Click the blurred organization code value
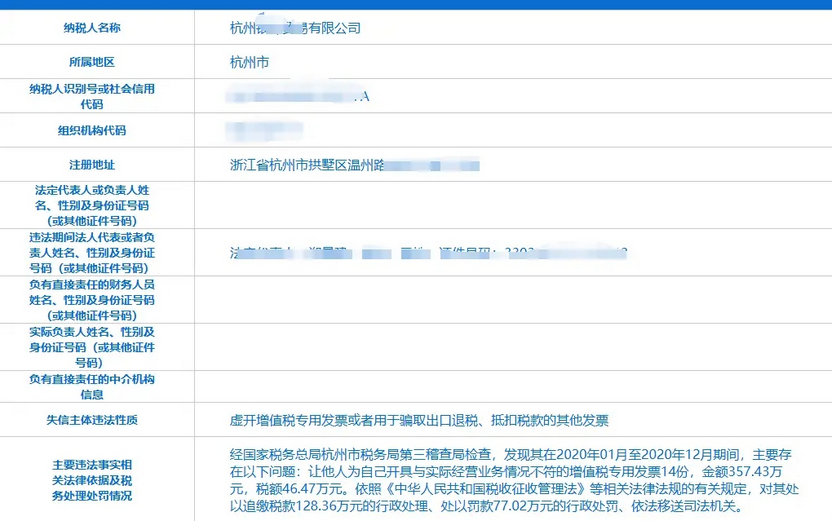The height and width of the screenshot is (522, 832). point(264,130)
